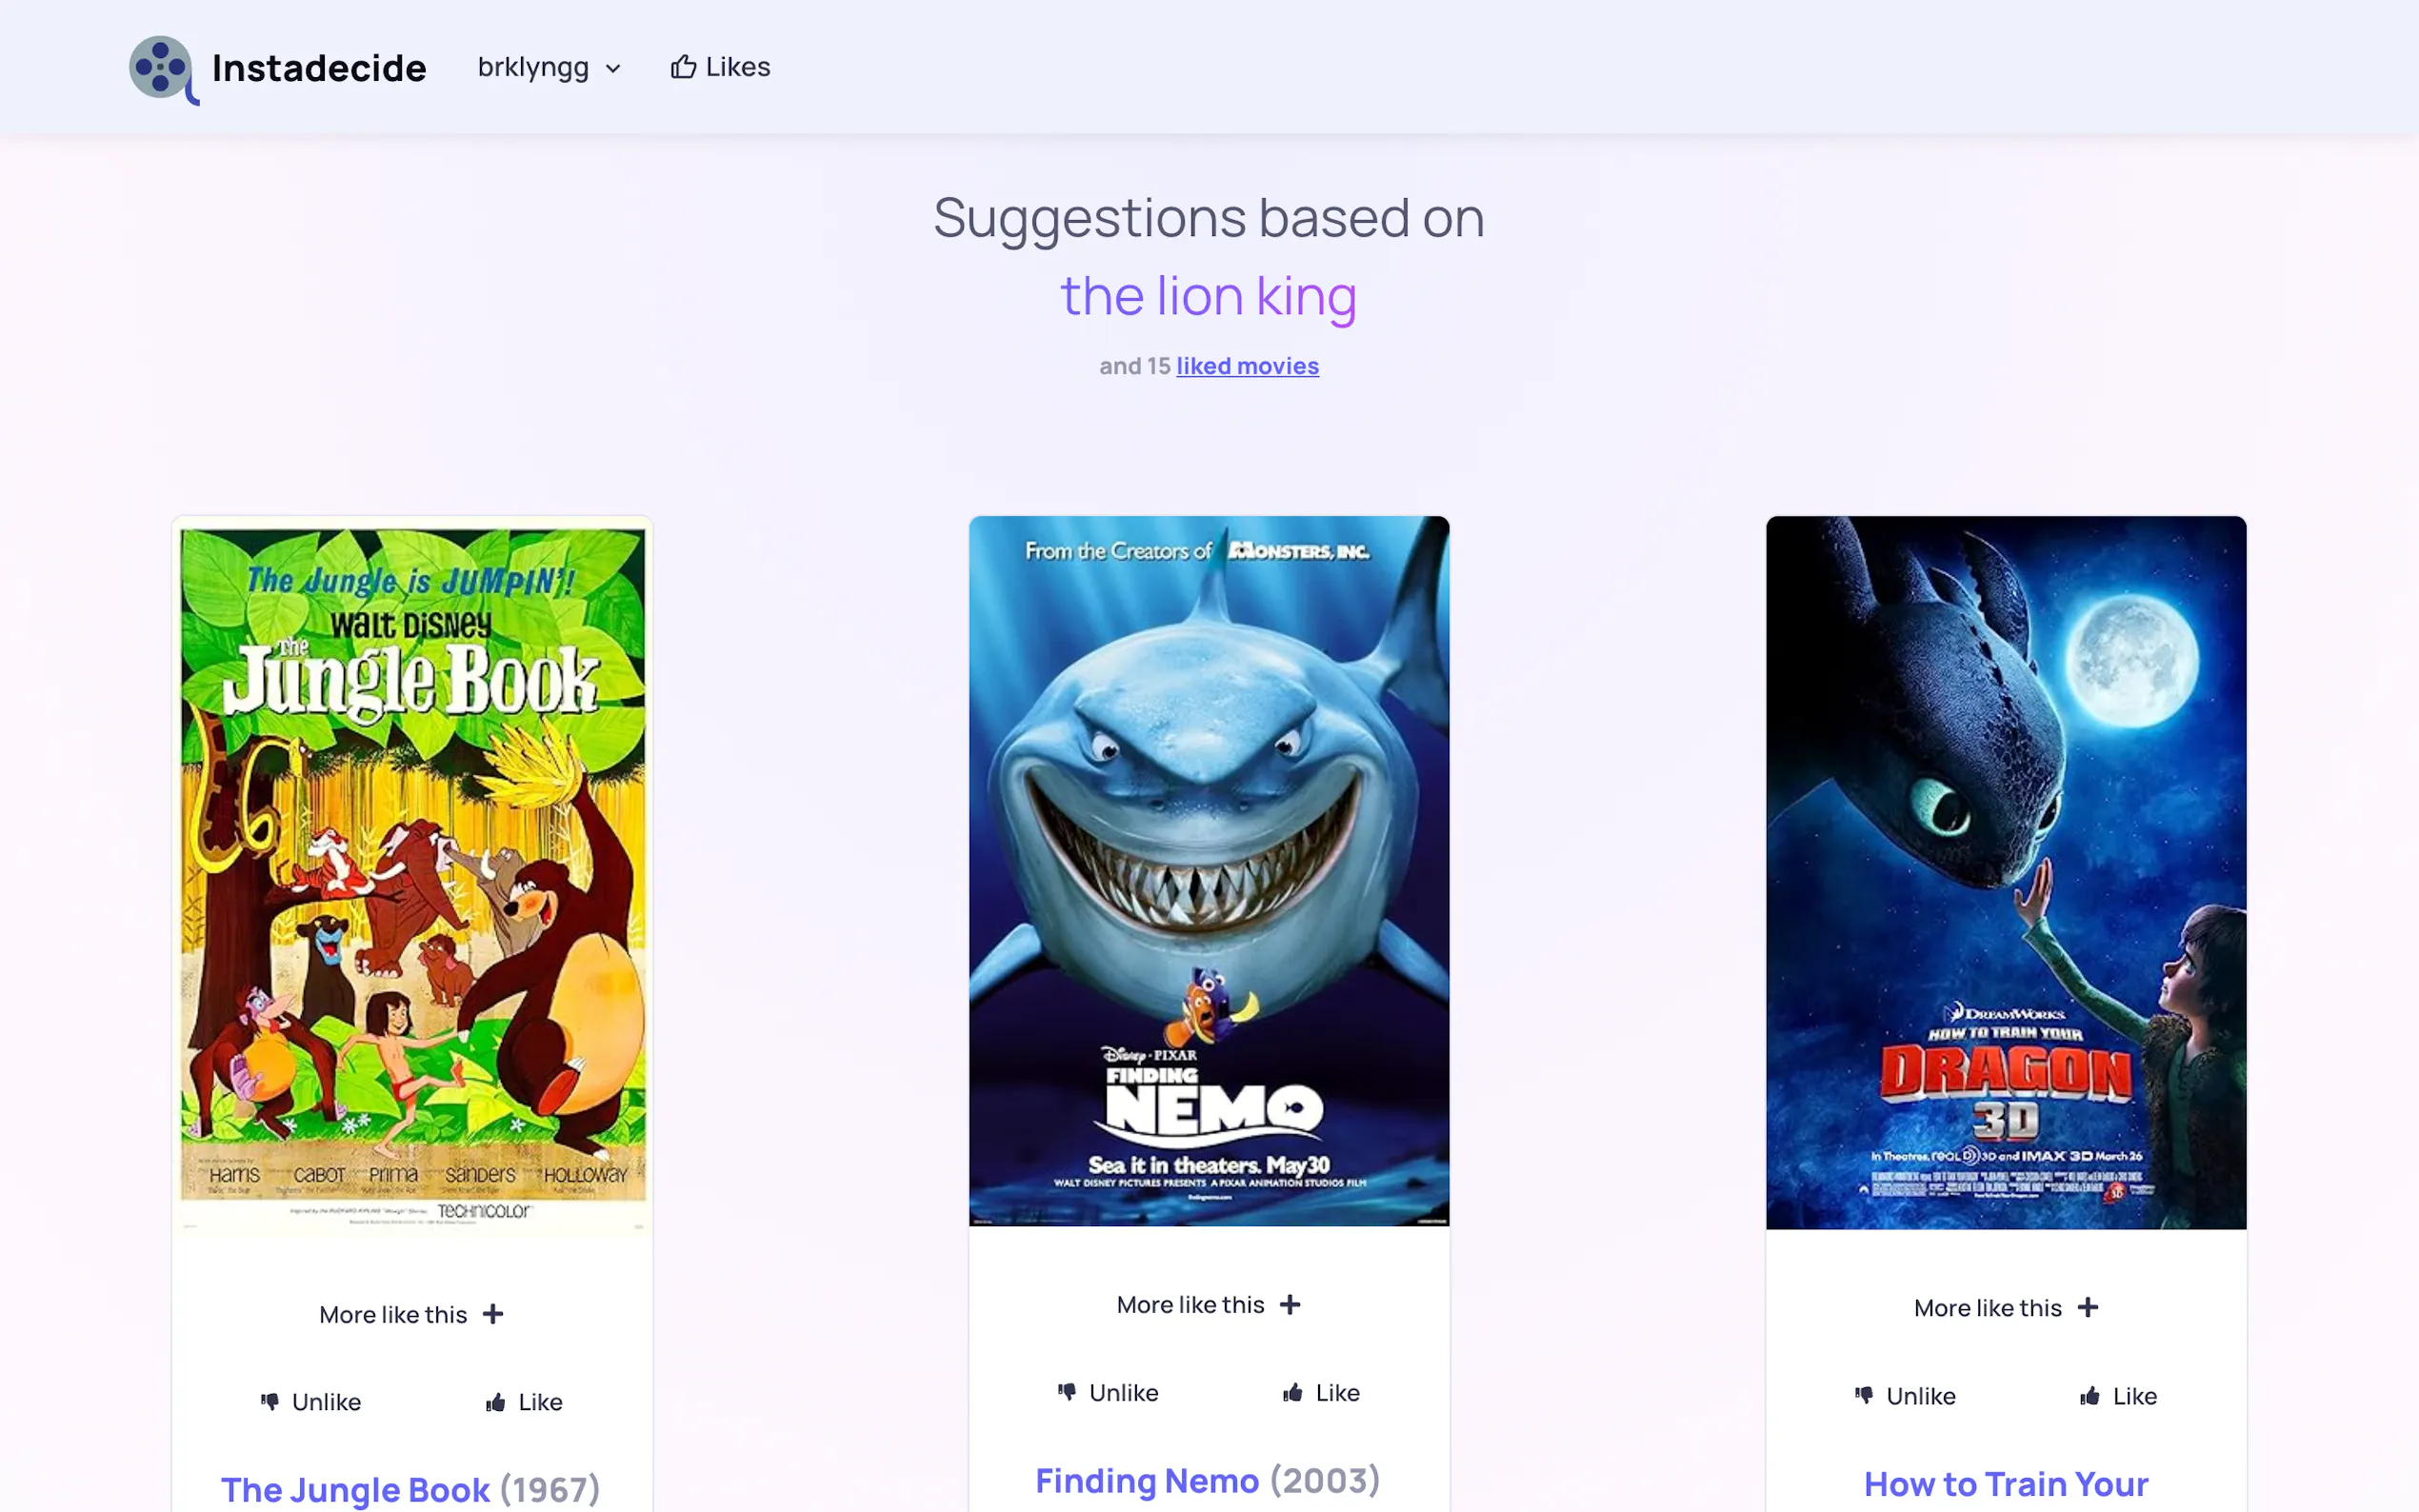
Task: Open the How to Train Your title link
Action: (x=2006, y=1484)
